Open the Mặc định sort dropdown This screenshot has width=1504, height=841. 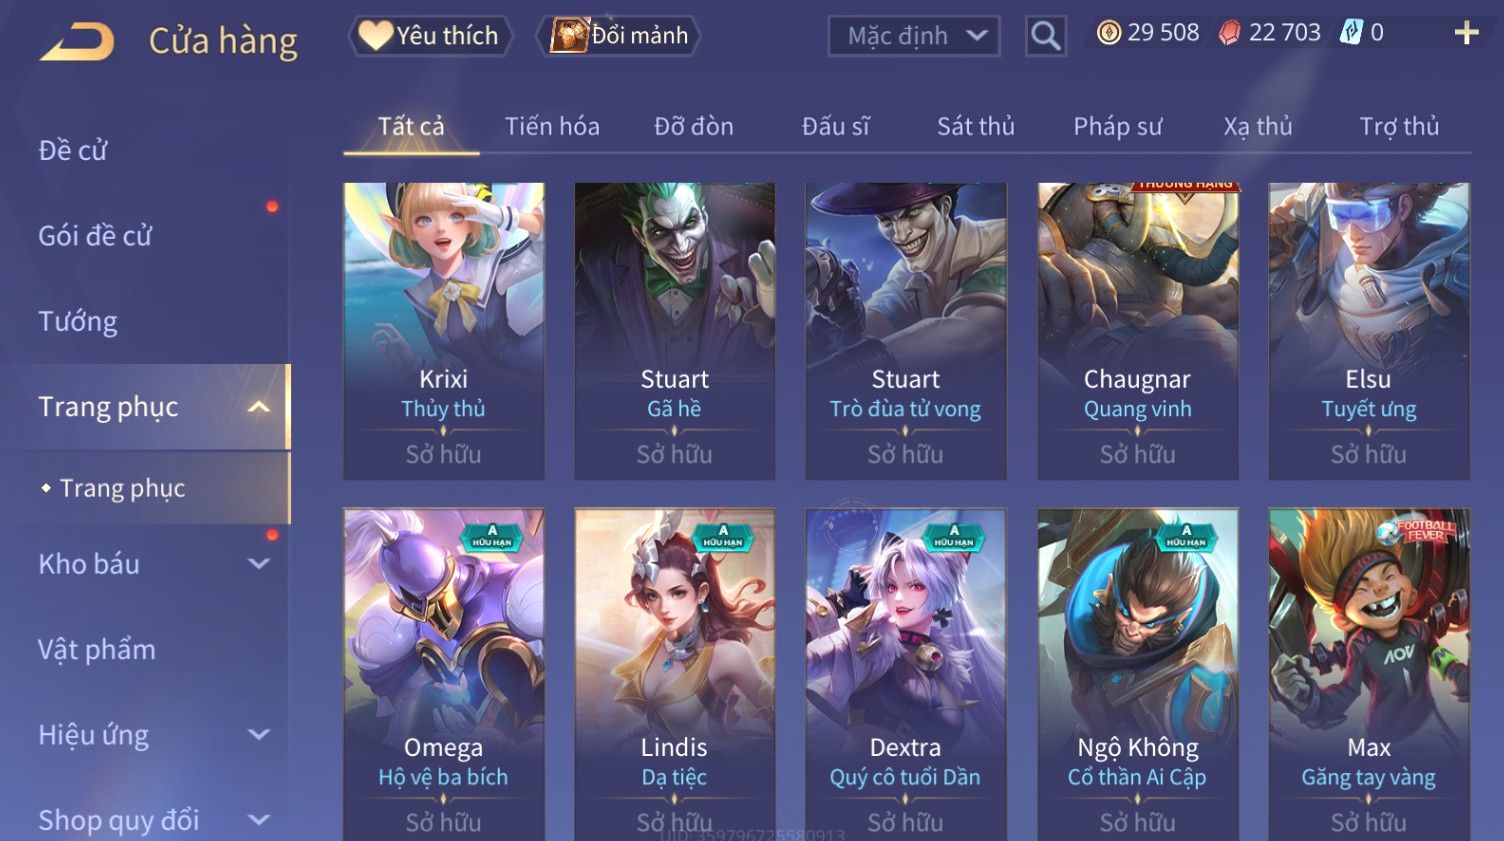[x=914, y=36]
